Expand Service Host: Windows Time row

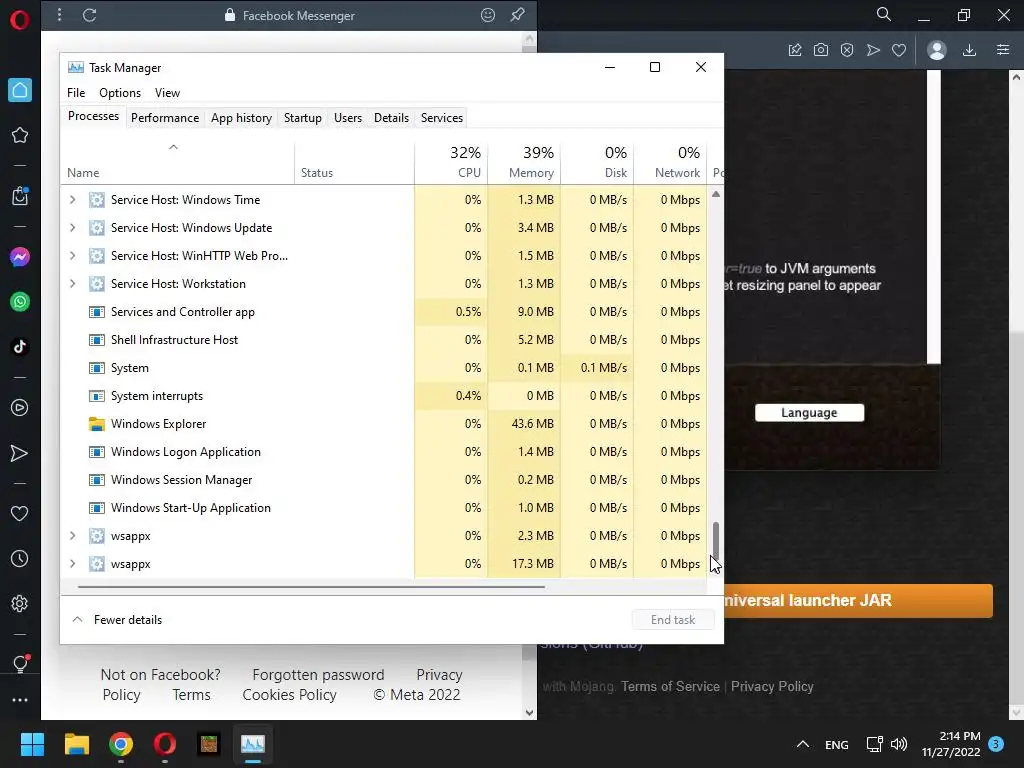72,200
